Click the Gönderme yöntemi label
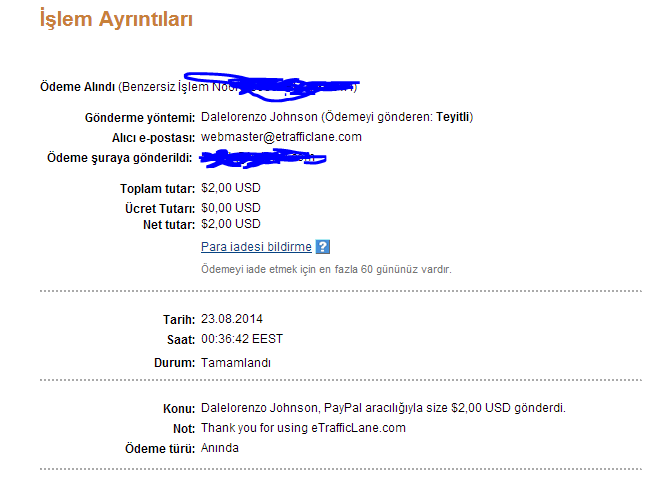The height and width of the screenshot is (494, 657). coord(140,118)
